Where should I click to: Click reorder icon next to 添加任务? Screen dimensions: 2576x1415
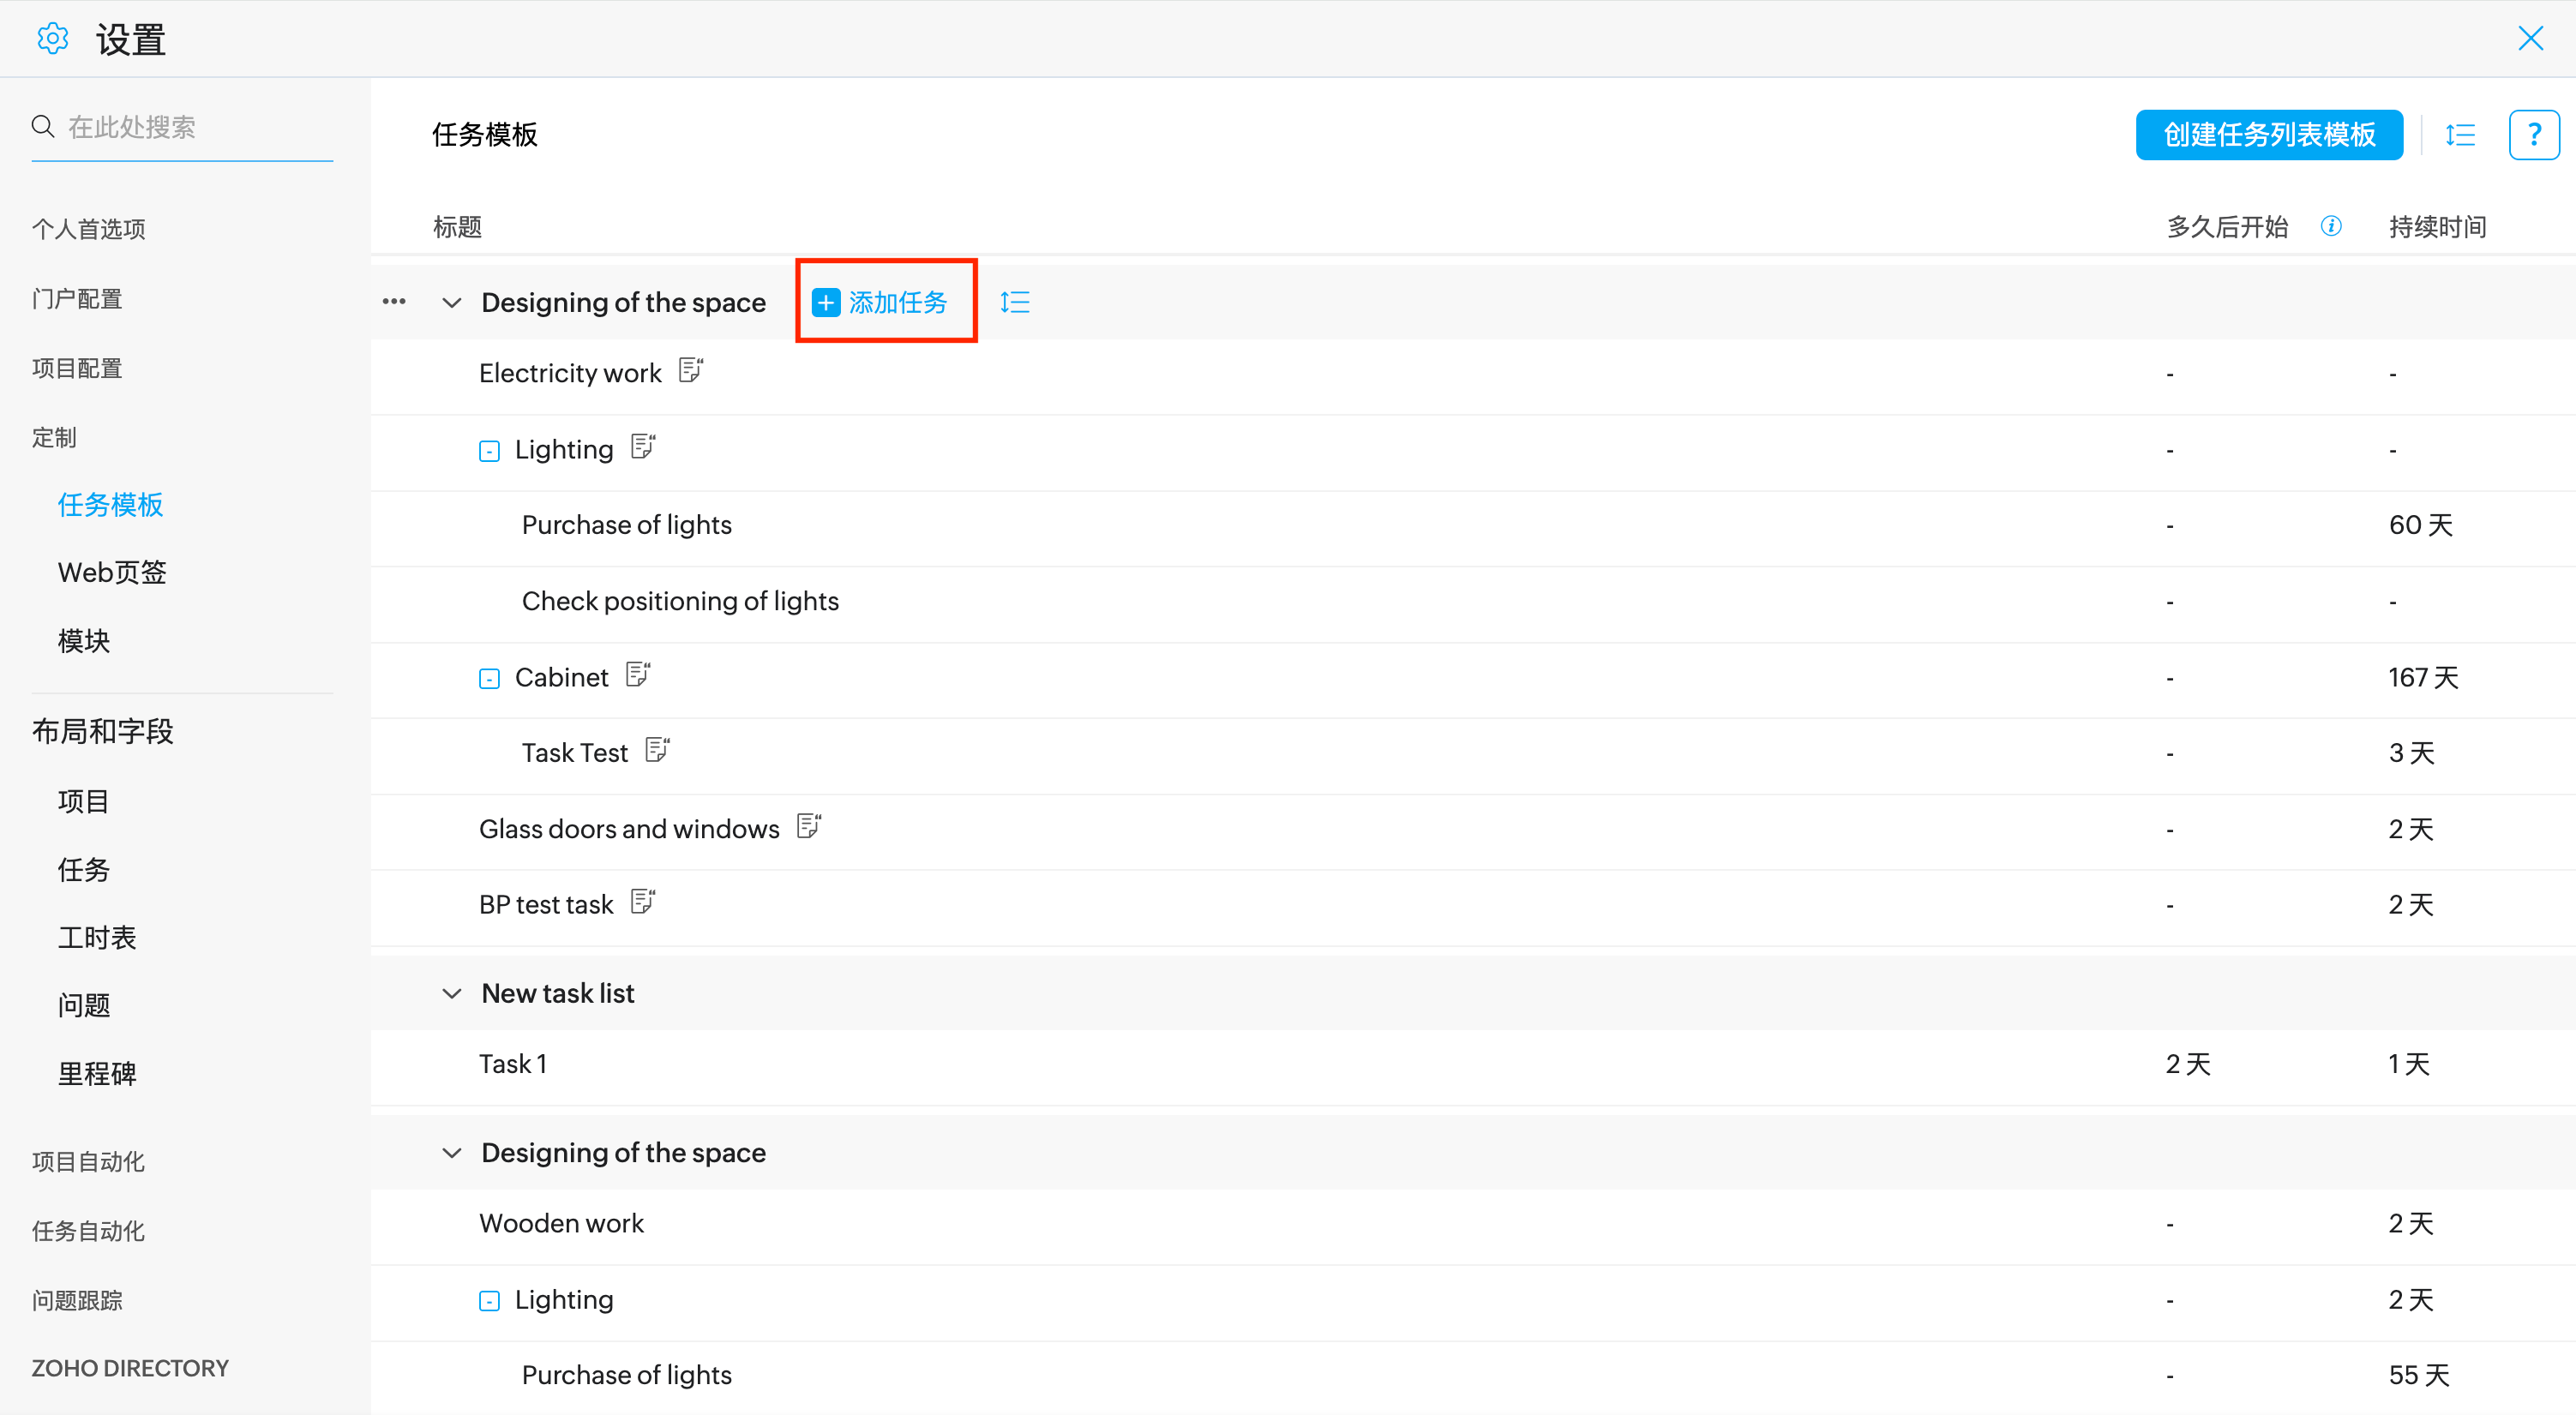point(1014,302)
